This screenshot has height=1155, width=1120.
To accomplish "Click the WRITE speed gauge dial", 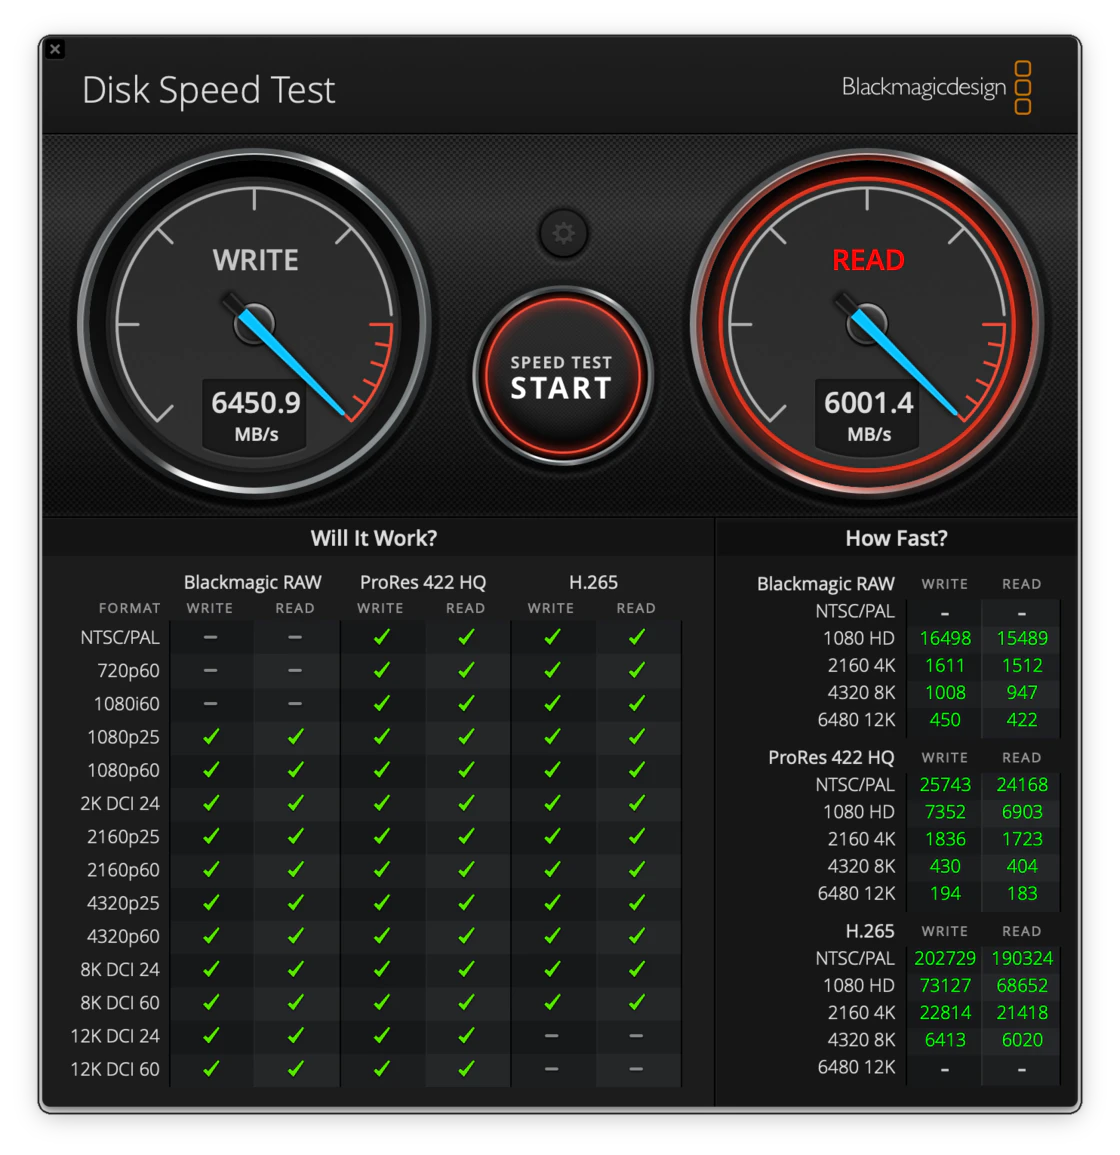I will click(255, 310).
